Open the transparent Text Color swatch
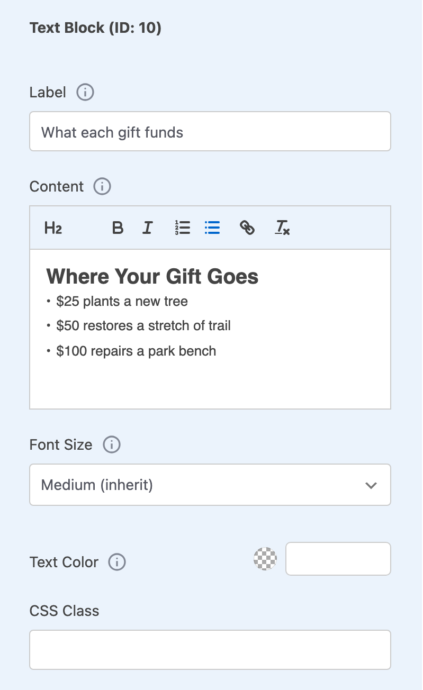The width and height of the screenshot is (423, 690). (265, 559)
